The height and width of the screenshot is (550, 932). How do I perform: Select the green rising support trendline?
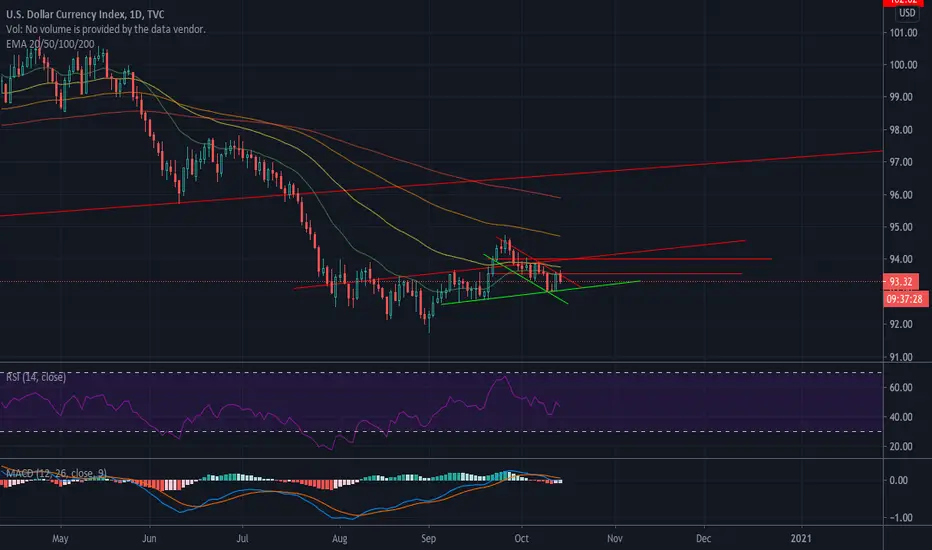pyautogui.click(x=541, y=293)
